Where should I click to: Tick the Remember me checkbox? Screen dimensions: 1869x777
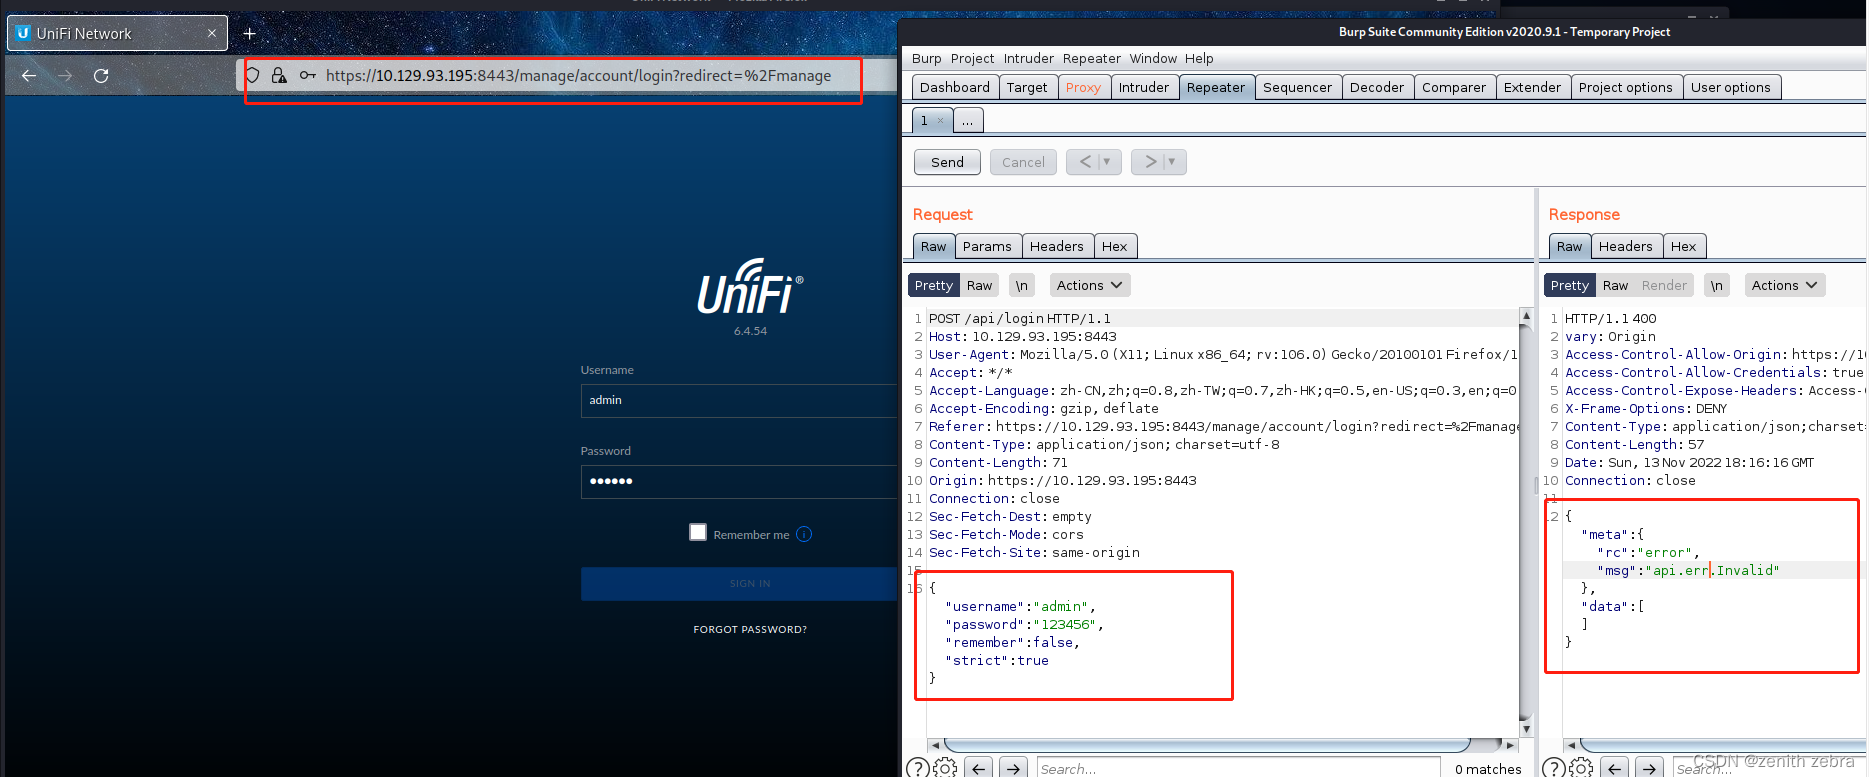coord(698,532)
